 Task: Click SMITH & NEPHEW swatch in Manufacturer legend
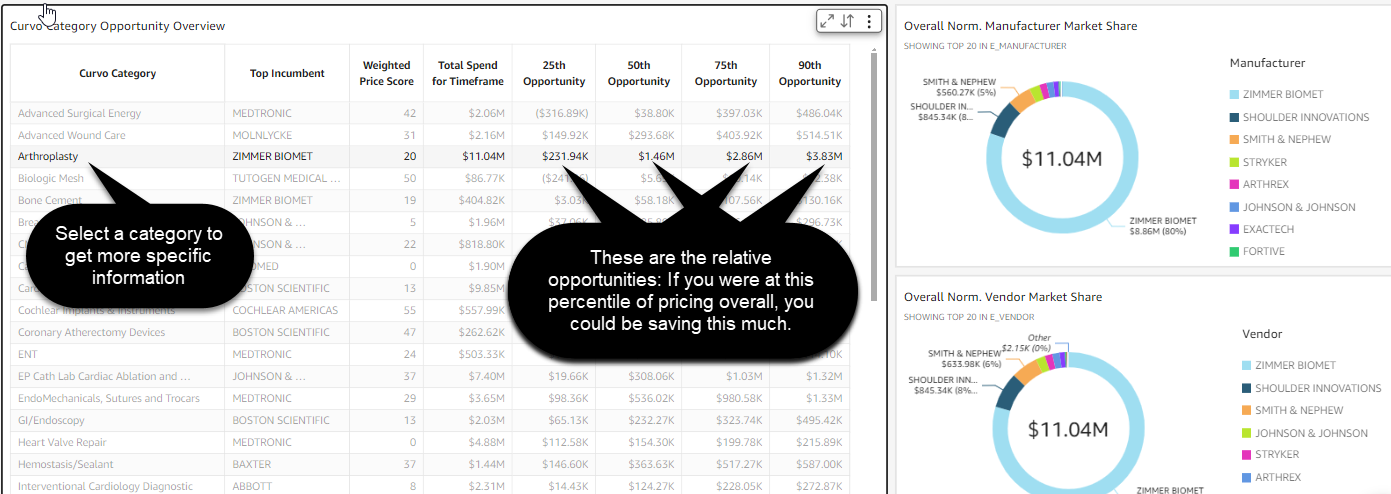(x=1235, y=139)
